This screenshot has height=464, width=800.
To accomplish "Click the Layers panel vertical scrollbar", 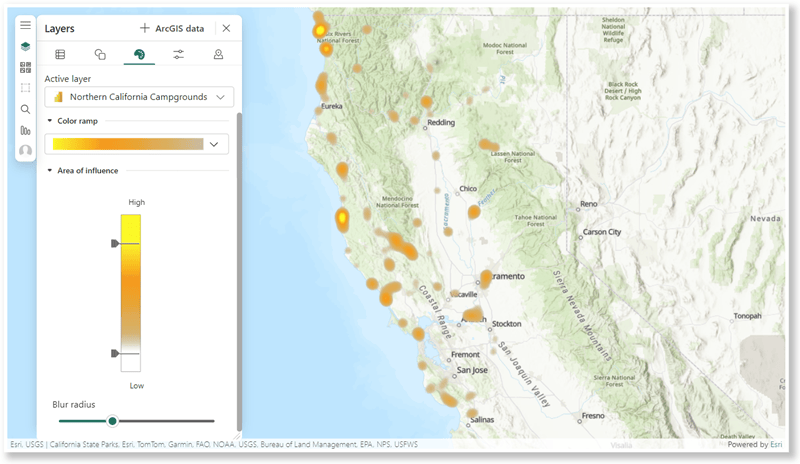I will [x=239, y=250].
